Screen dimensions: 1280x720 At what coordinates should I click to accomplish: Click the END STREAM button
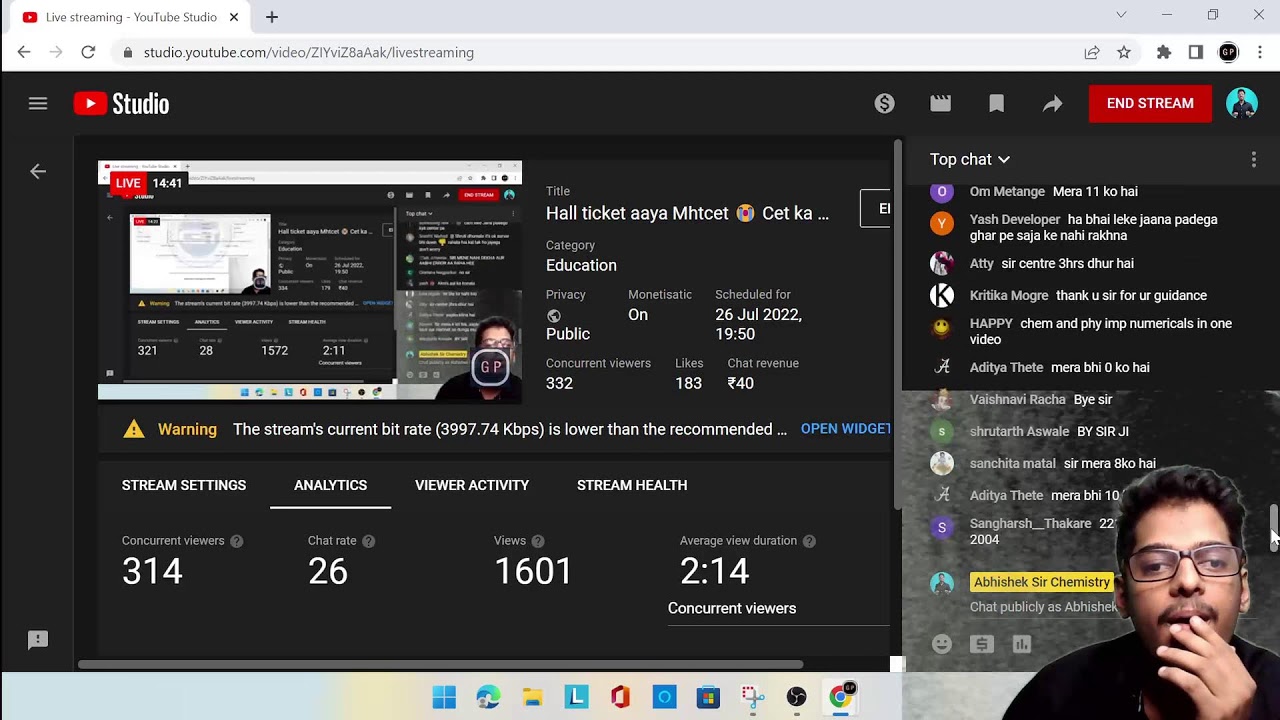(1150, 103)
